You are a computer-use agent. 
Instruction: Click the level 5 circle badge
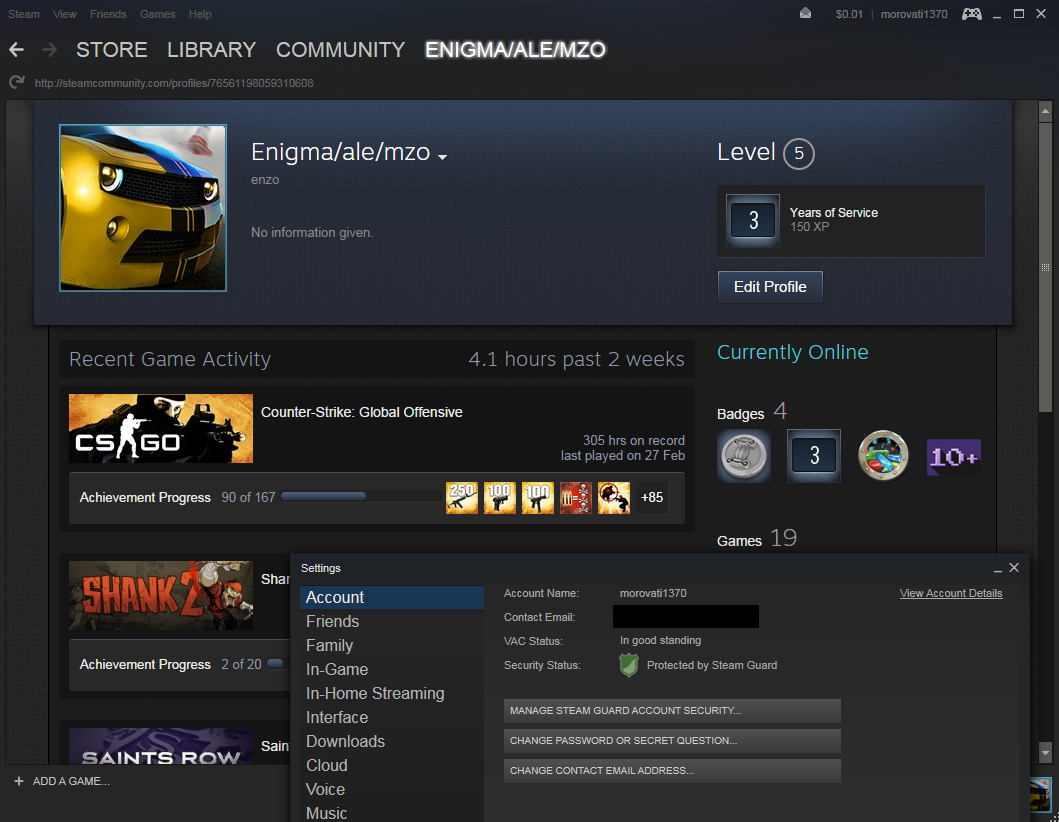point(798,153)
